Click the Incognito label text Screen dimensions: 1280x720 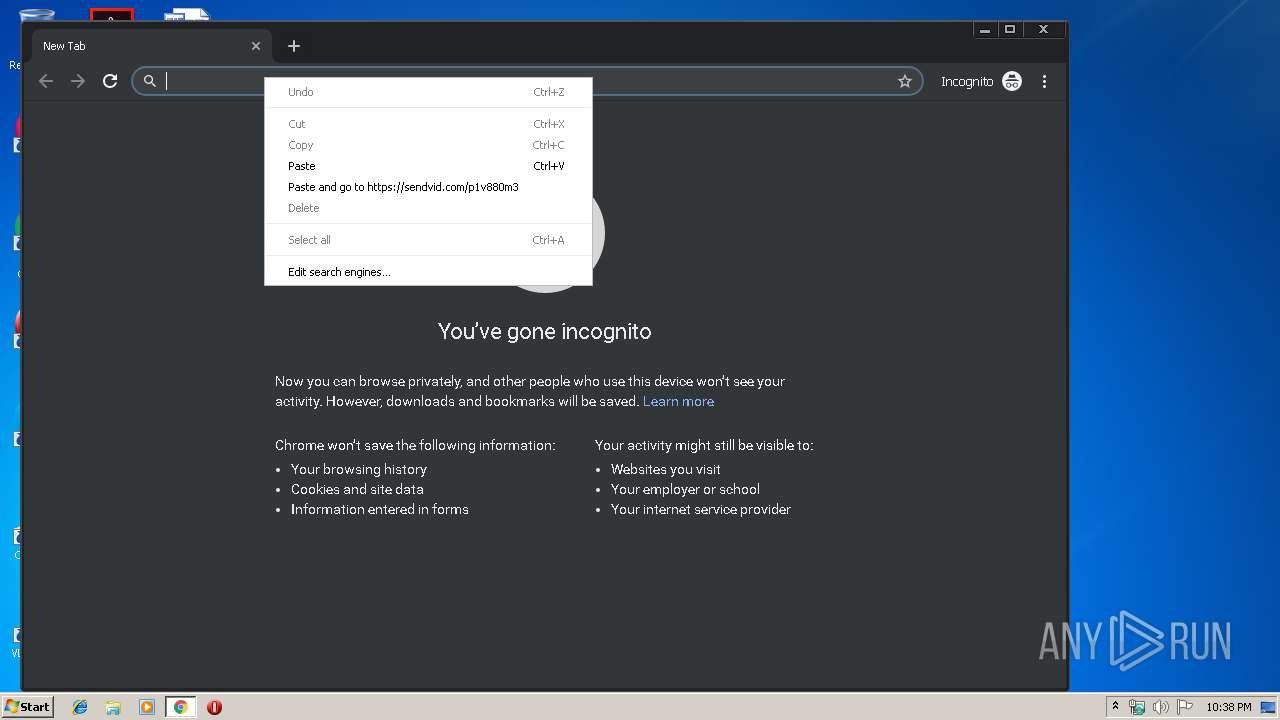tap(967, 82)
